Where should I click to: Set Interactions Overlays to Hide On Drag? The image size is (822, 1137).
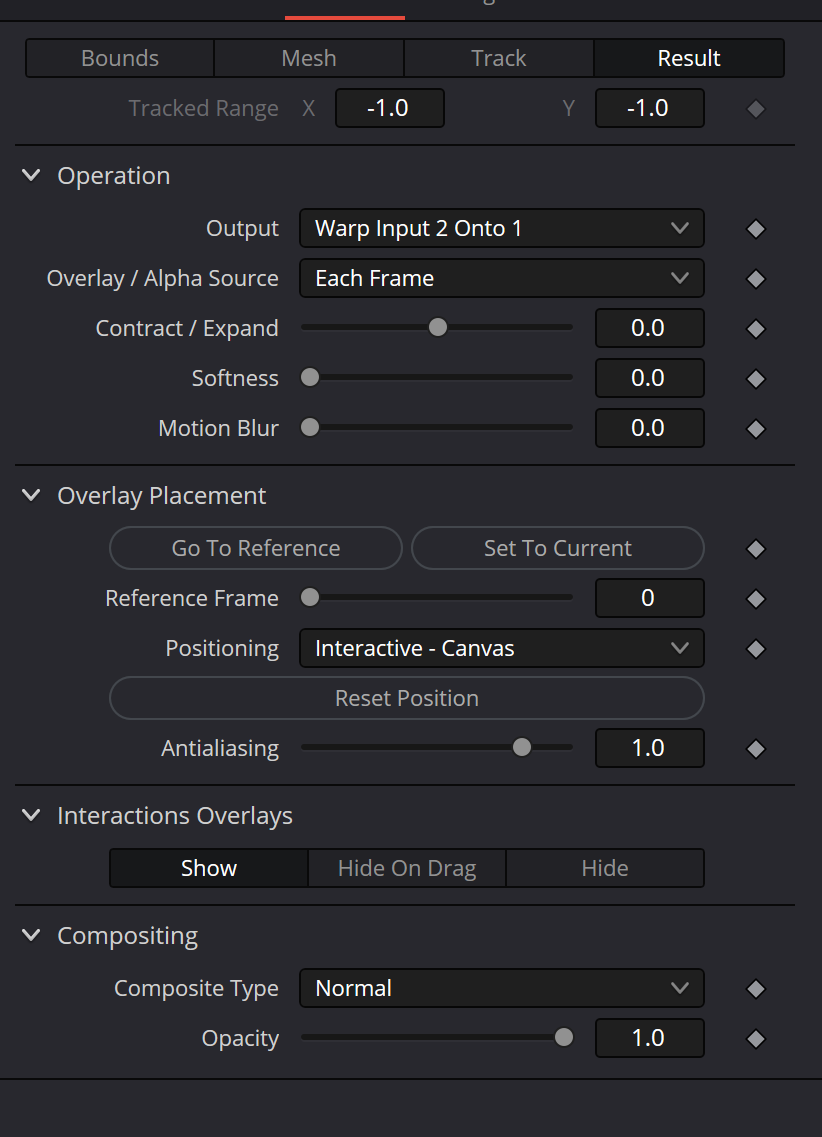pos(407,868)
